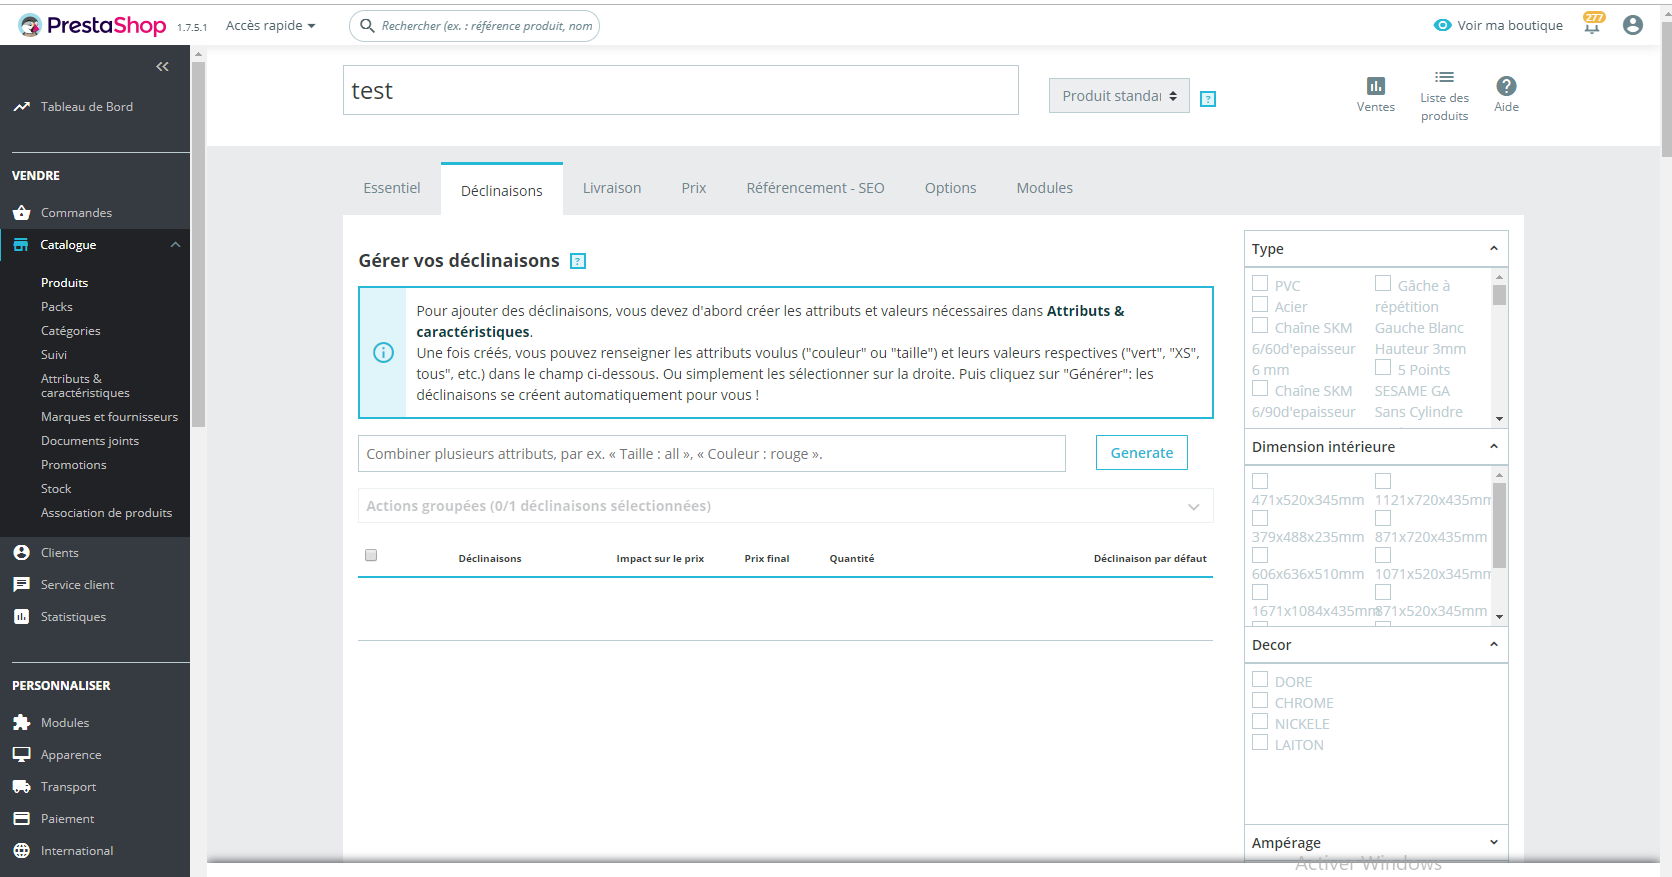Open the Packs submenu link
The image size is (1672, 877).
[x=57, y=307]
